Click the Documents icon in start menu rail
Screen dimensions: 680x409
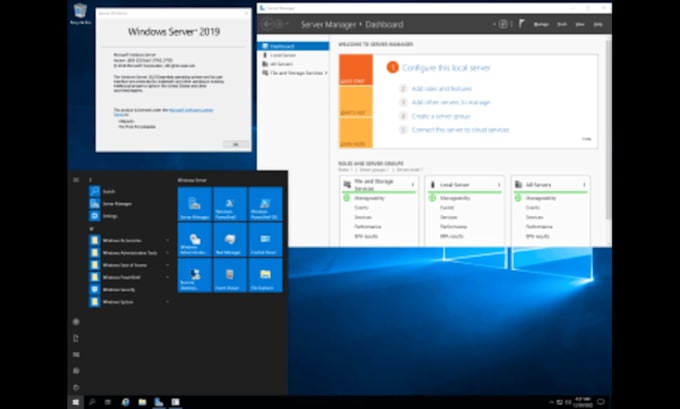tap(76, 338)
